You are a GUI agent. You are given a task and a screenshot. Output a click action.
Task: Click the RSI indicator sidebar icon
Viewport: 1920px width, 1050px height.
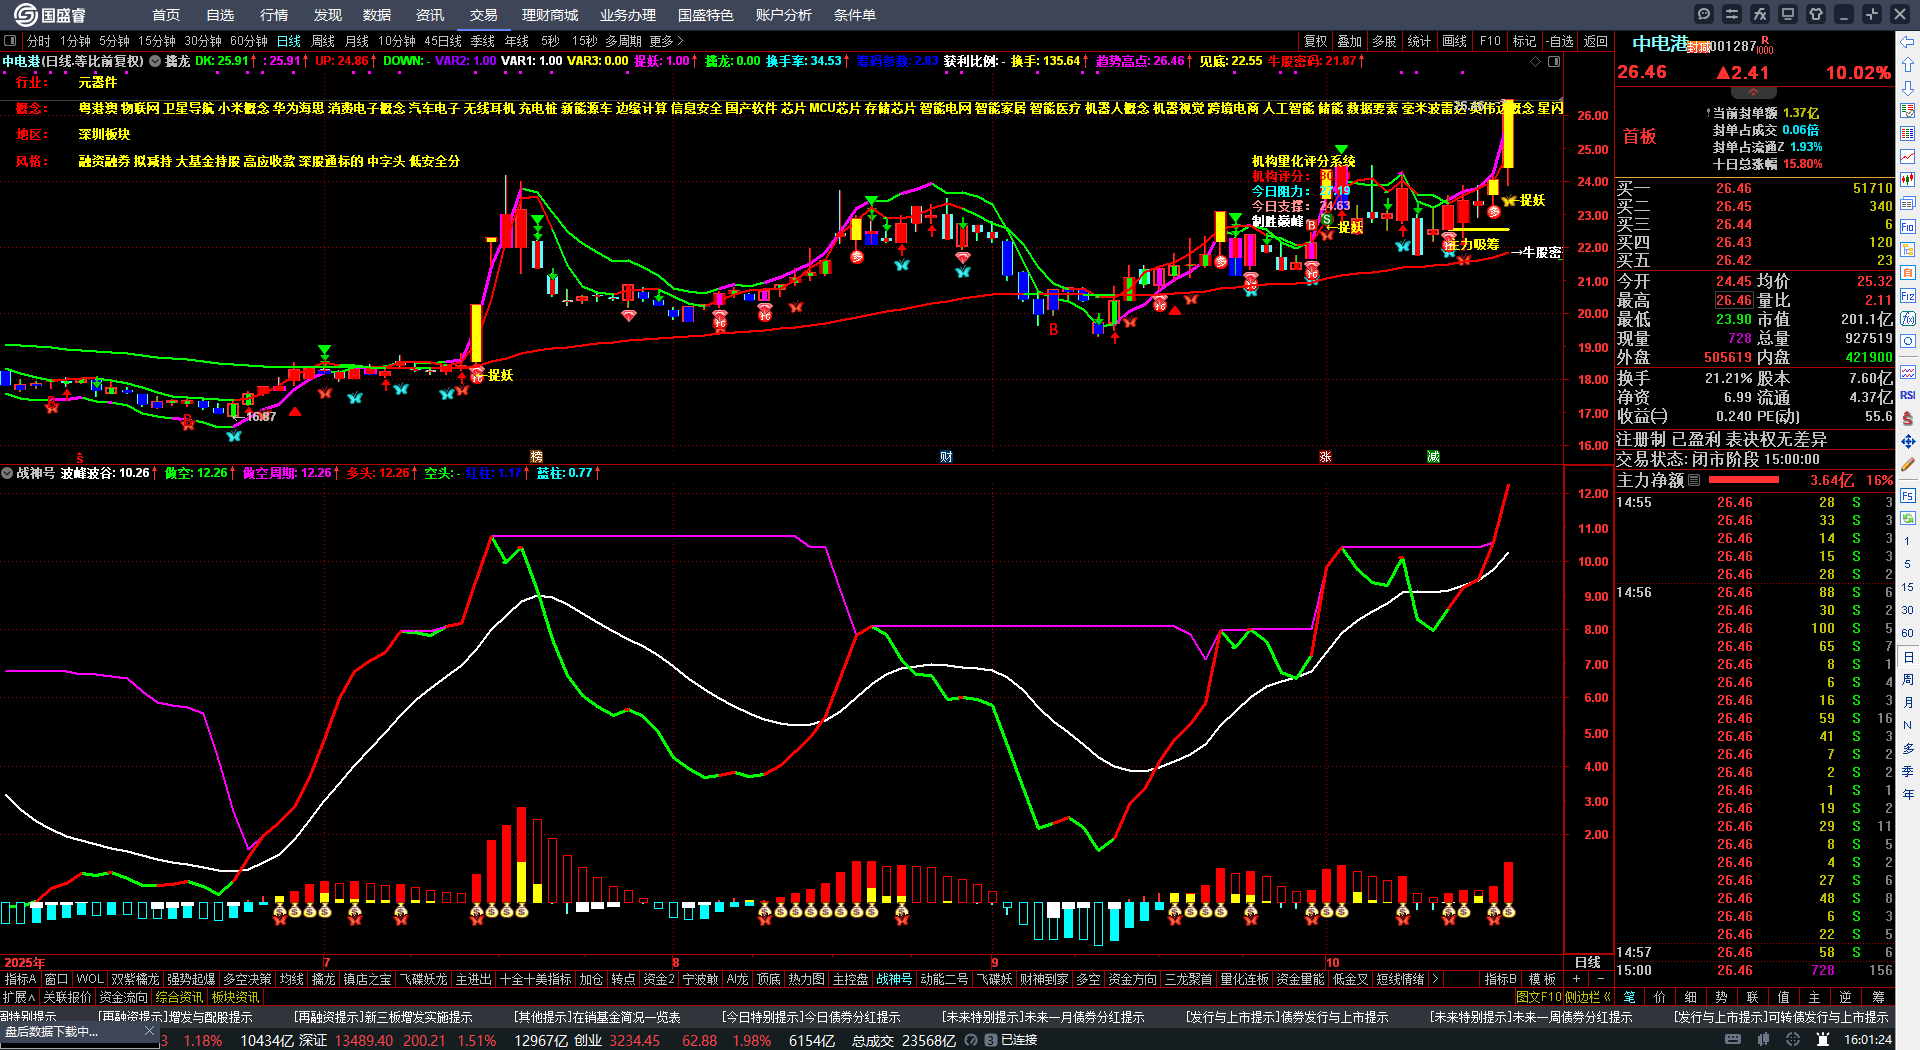click(1908, 395)
